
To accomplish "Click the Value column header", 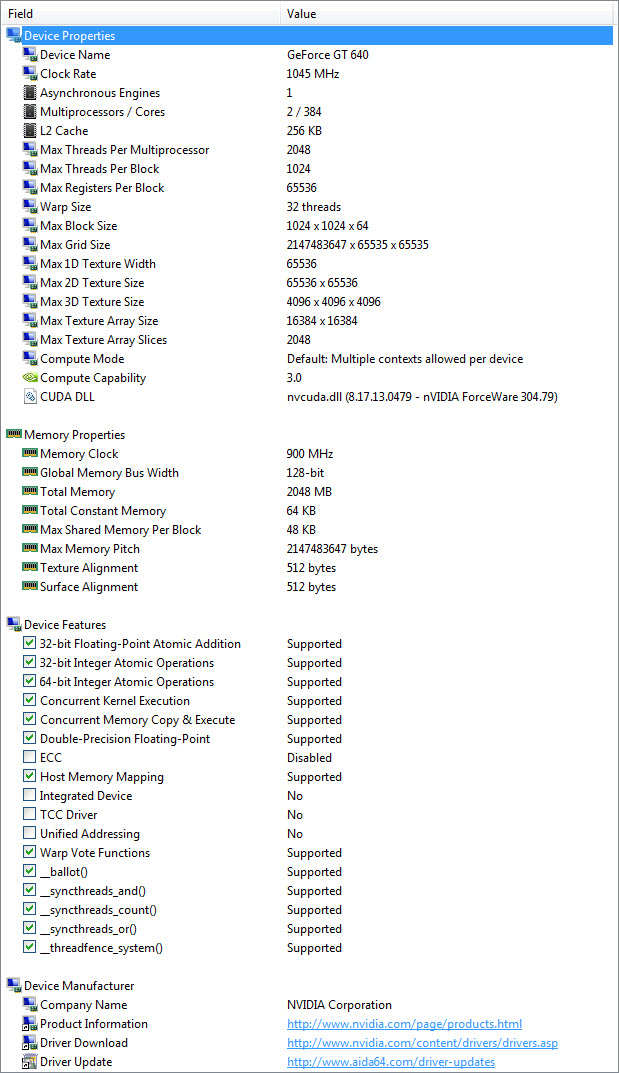I will click(447, 14).
